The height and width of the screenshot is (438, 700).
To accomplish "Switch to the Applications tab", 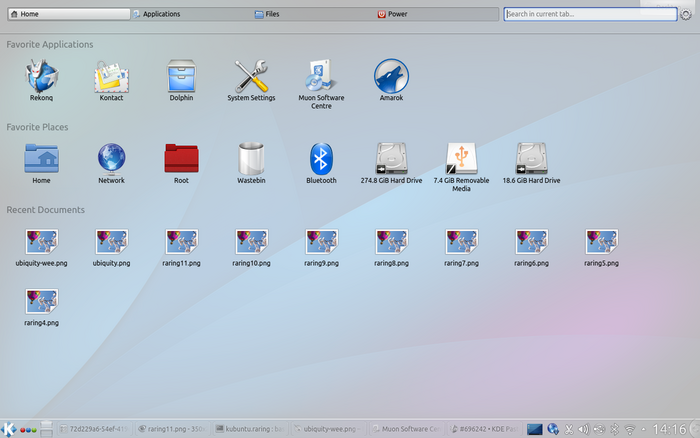I will (x=188, y=15).
